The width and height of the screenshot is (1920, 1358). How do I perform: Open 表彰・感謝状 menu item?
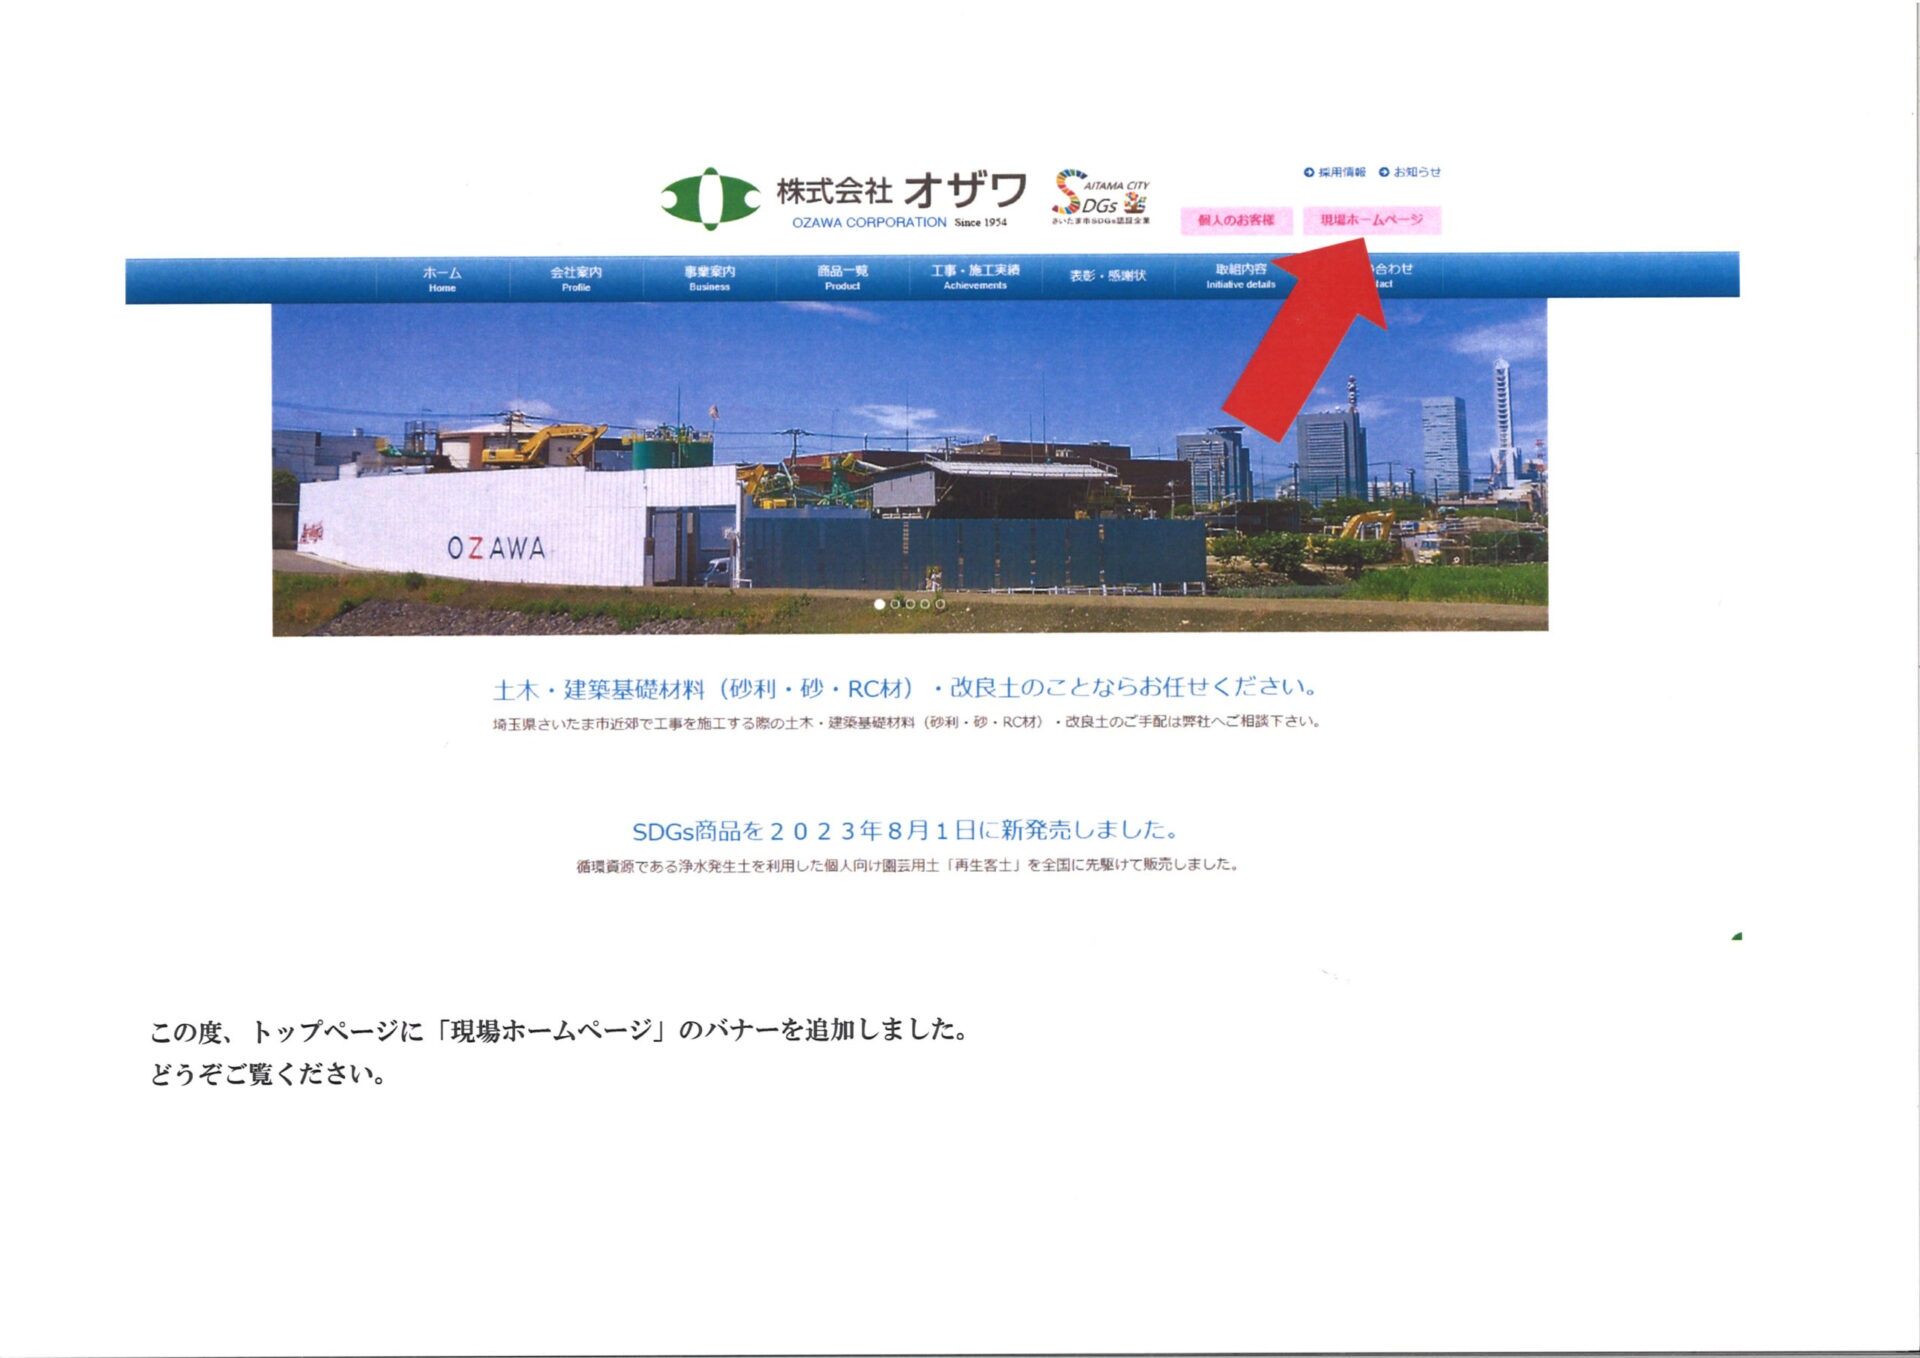[1107, 275]
